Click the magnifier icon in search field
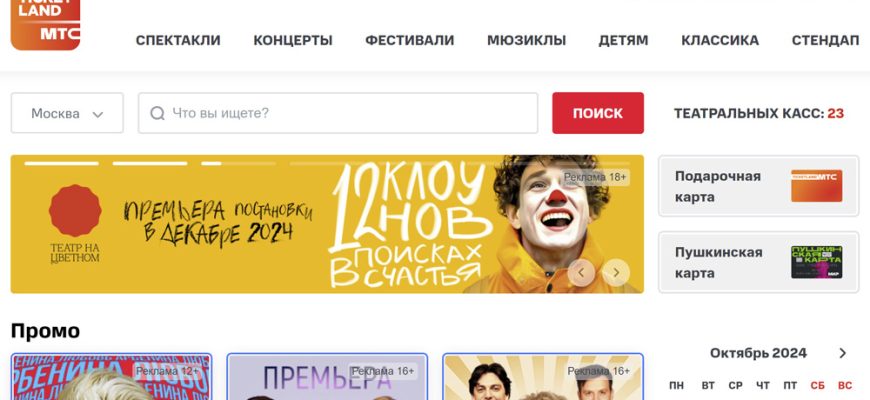The width and height of the screenshot is (870, 400). click(158, 113)
